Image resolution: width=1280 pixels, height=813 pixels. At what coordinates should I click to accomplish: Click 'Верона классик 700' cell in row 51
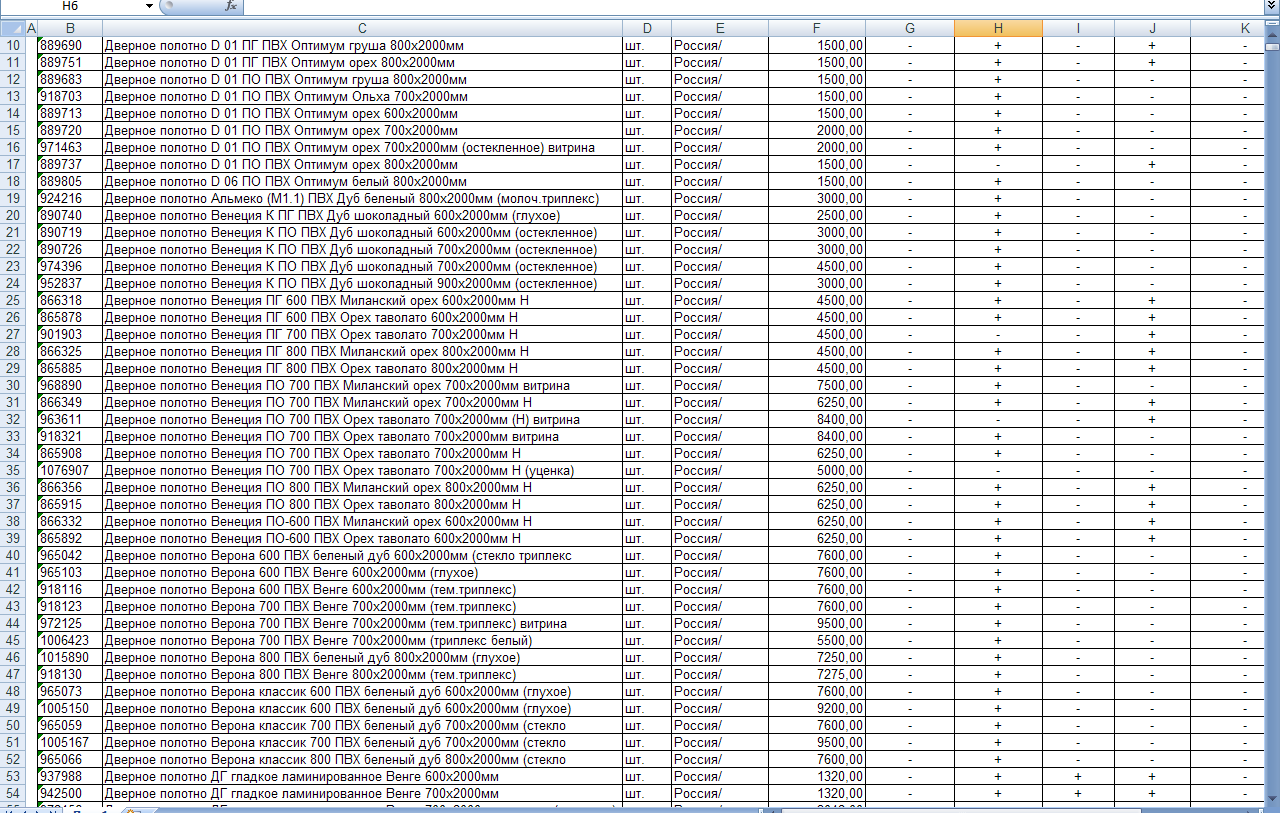[362, 742]
